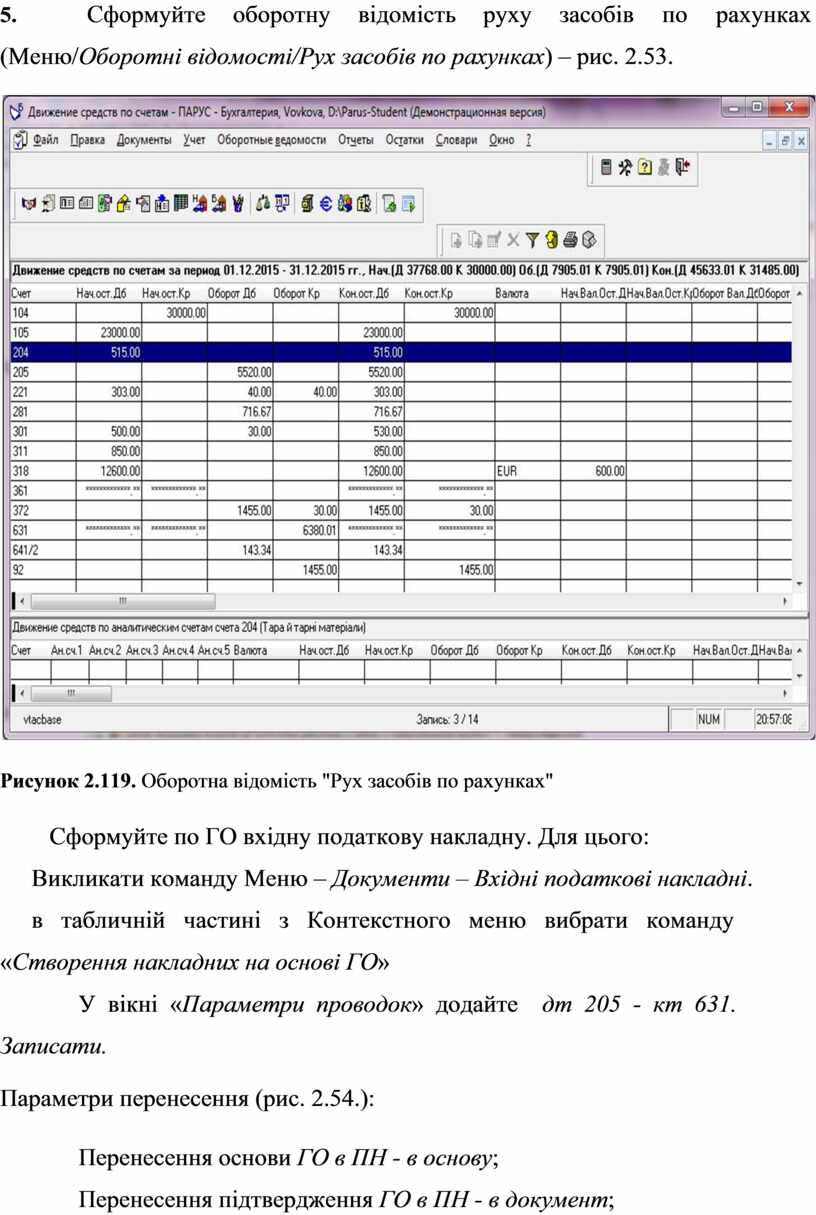Click the 530.00 closing balance cell
The width and height of the screenshot is (816, 1215).
click(x=371, y=432)
